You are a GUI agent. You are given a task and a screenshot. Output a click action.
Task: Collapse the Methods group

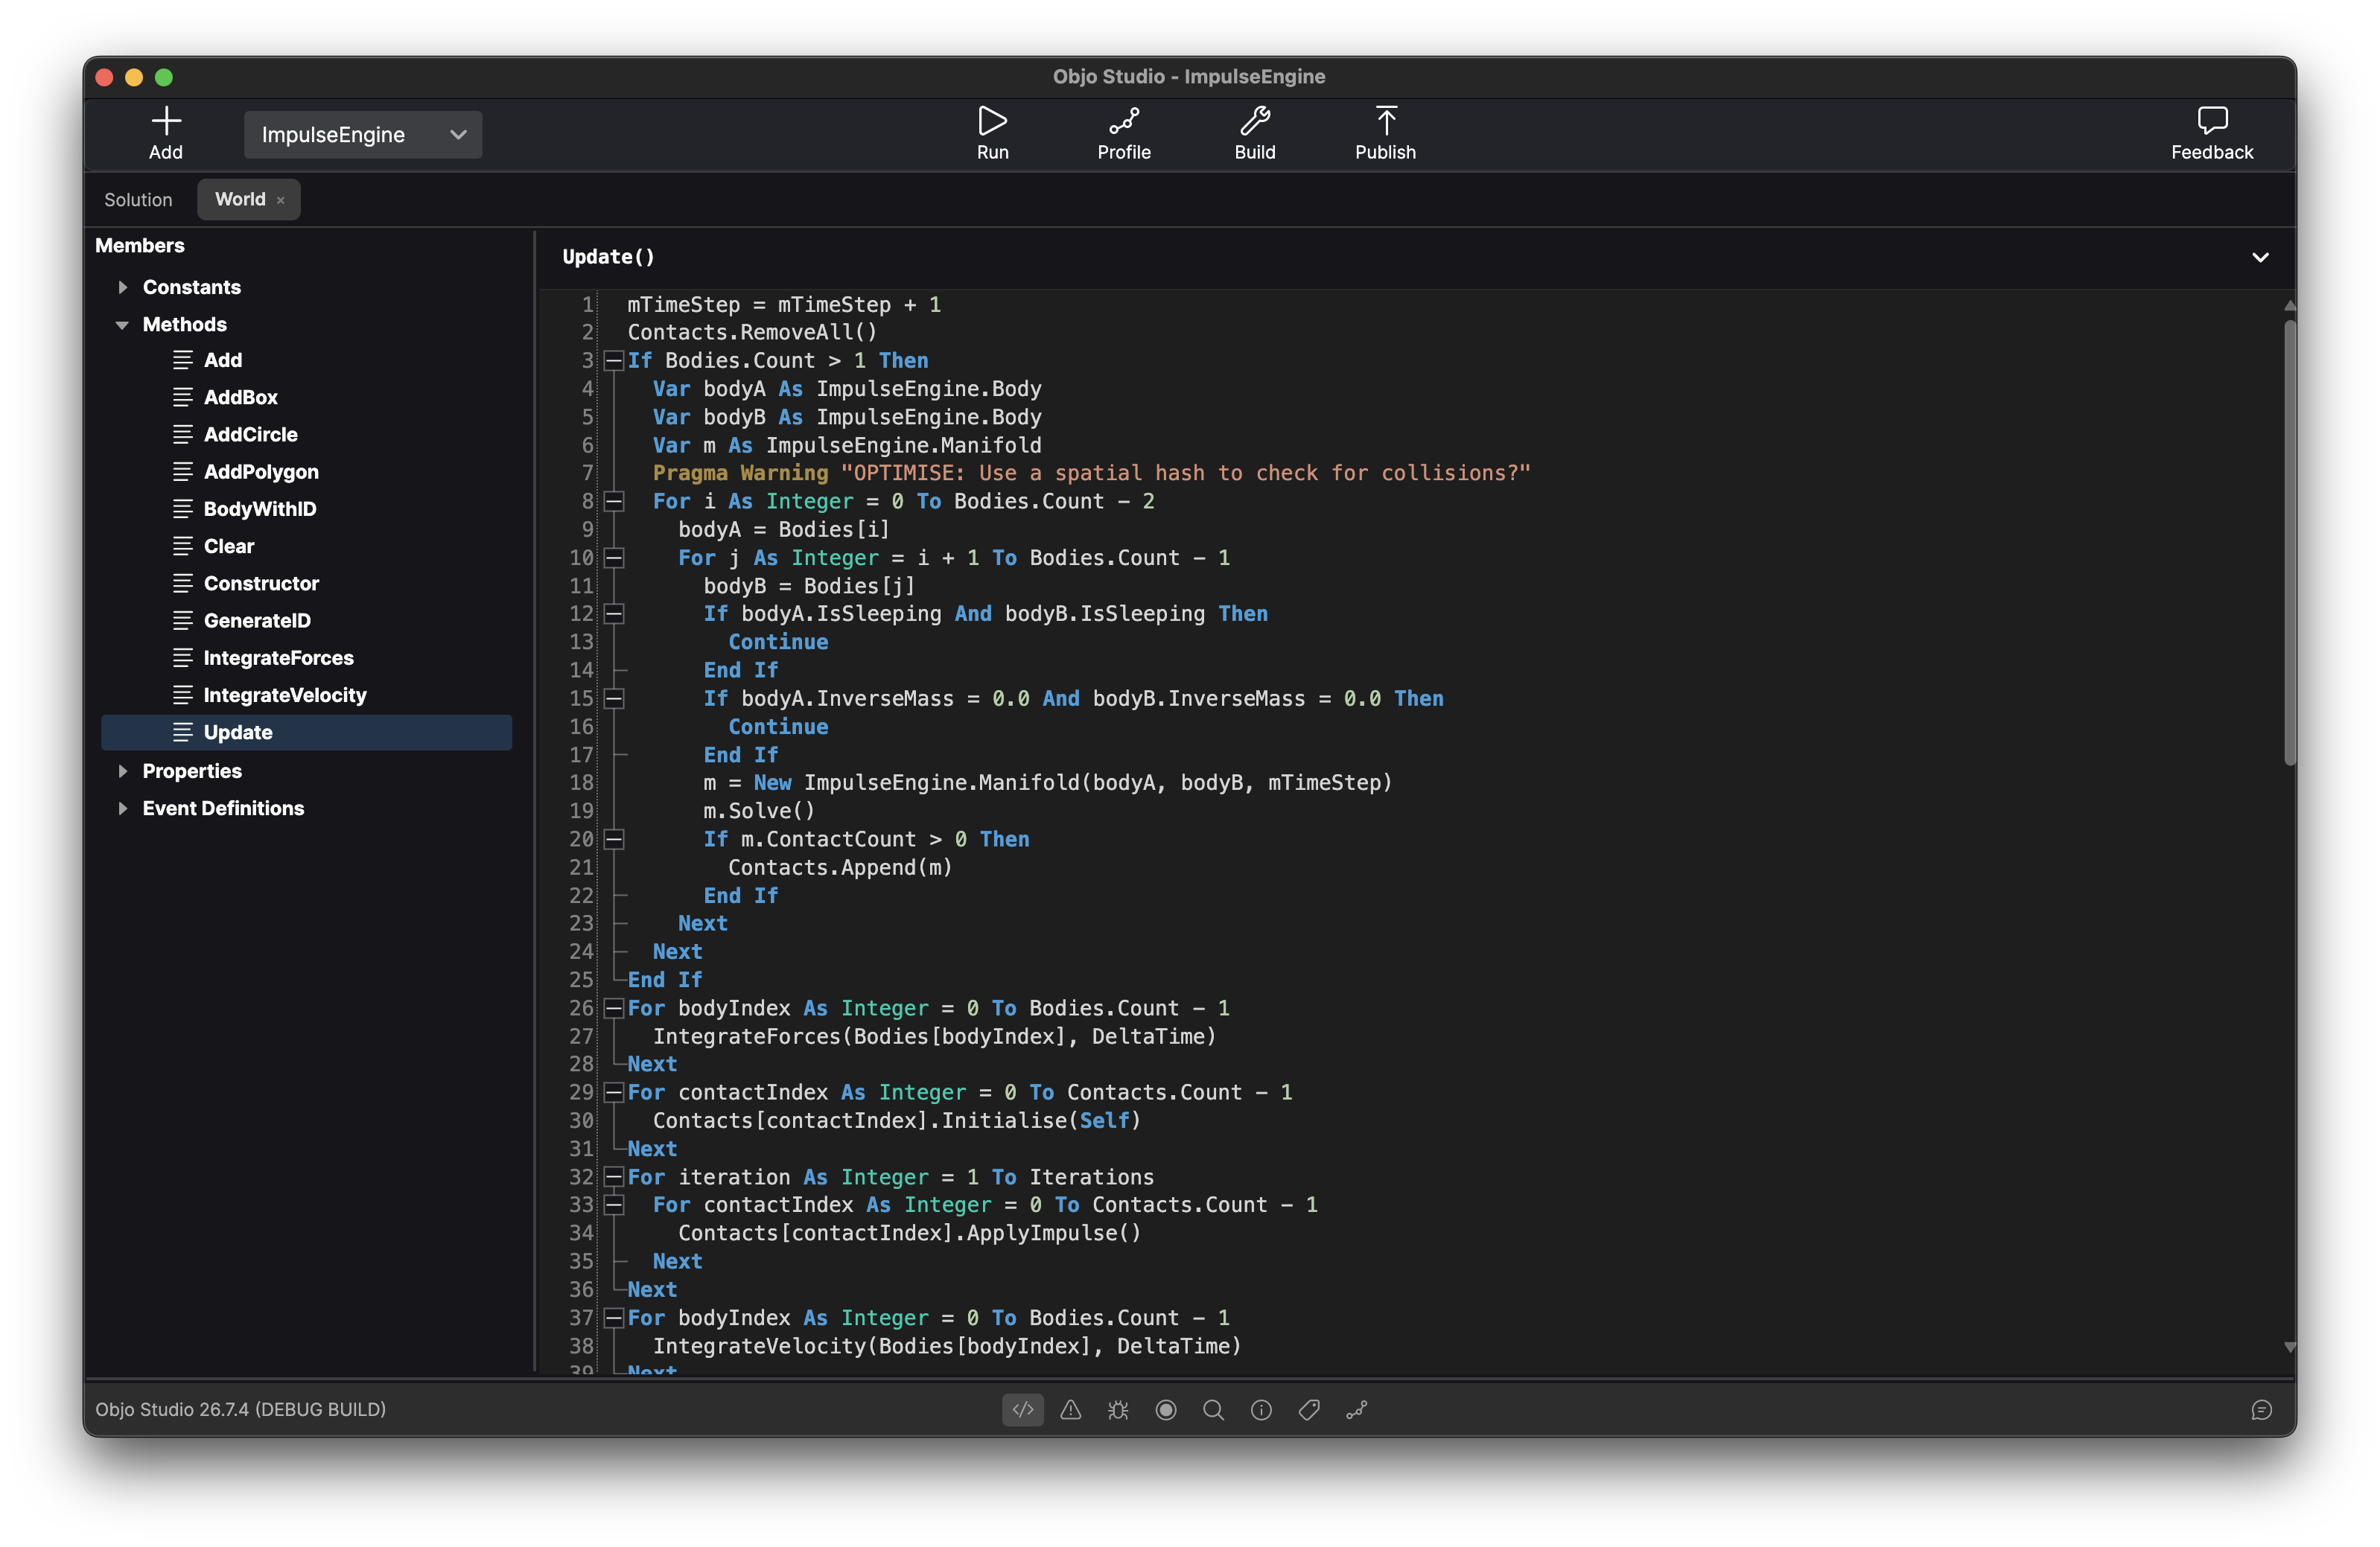coord(122,324)
